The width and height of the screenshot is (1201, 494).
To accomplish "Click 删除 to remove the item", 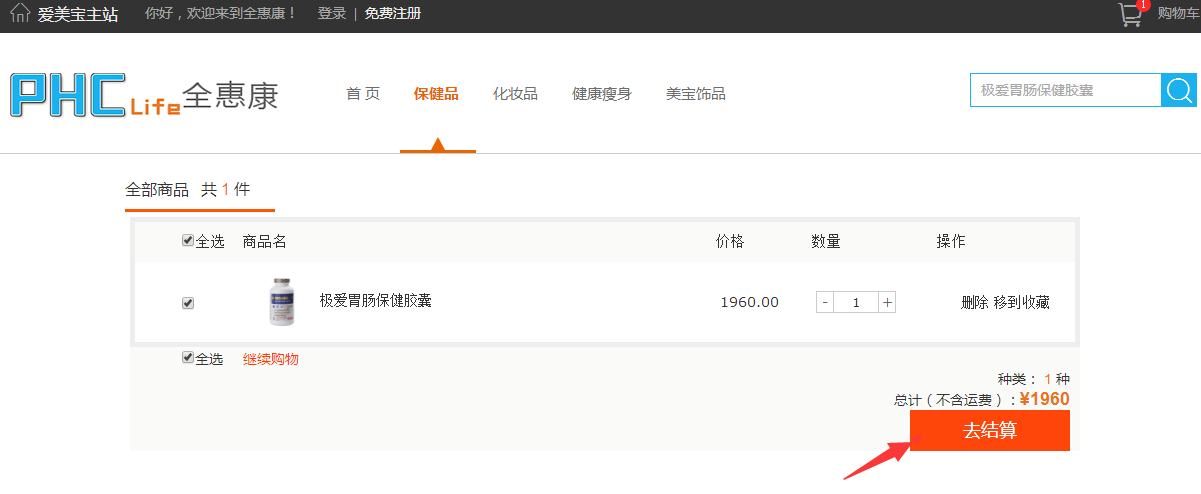I will point(975,303).
